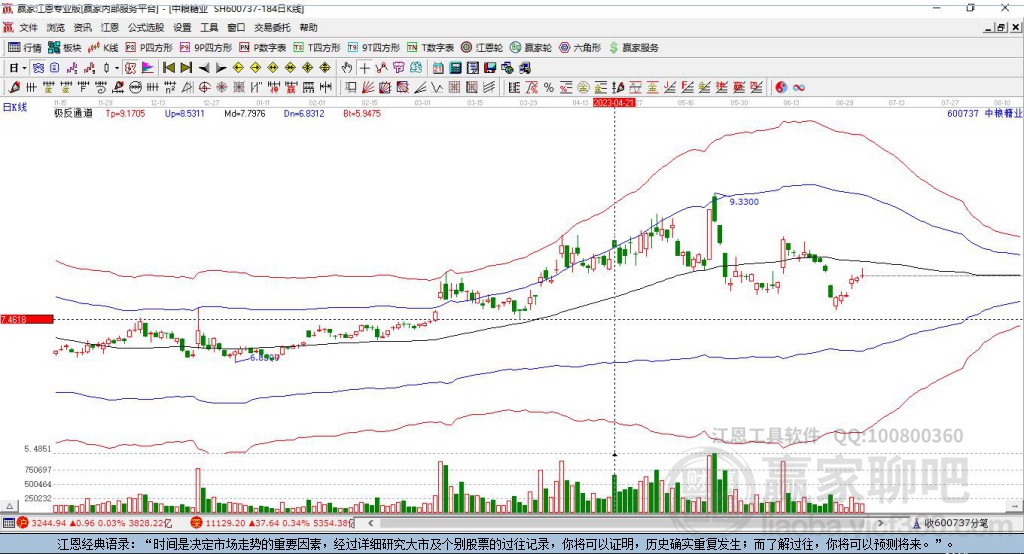
Task: Select the Gann fan lines tool
Action: (368, 88)
